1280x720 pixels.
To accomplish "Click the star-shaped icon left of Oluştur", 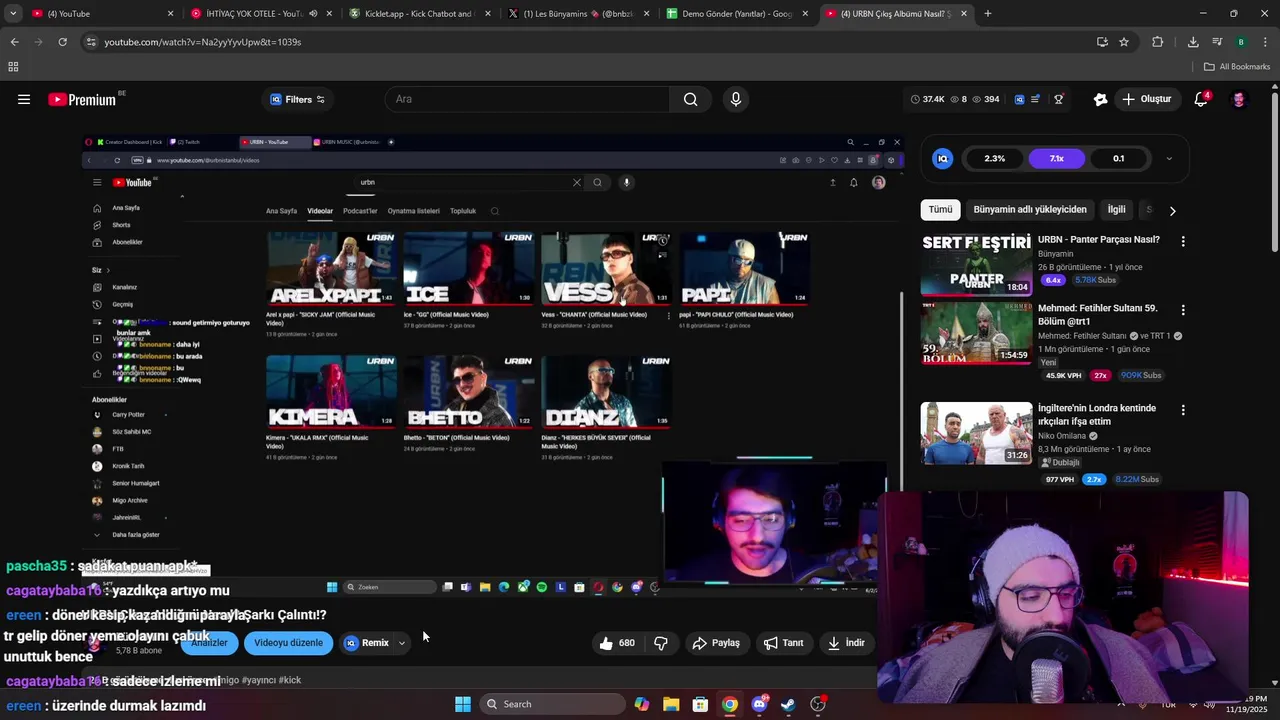I will click(1100, 99).
